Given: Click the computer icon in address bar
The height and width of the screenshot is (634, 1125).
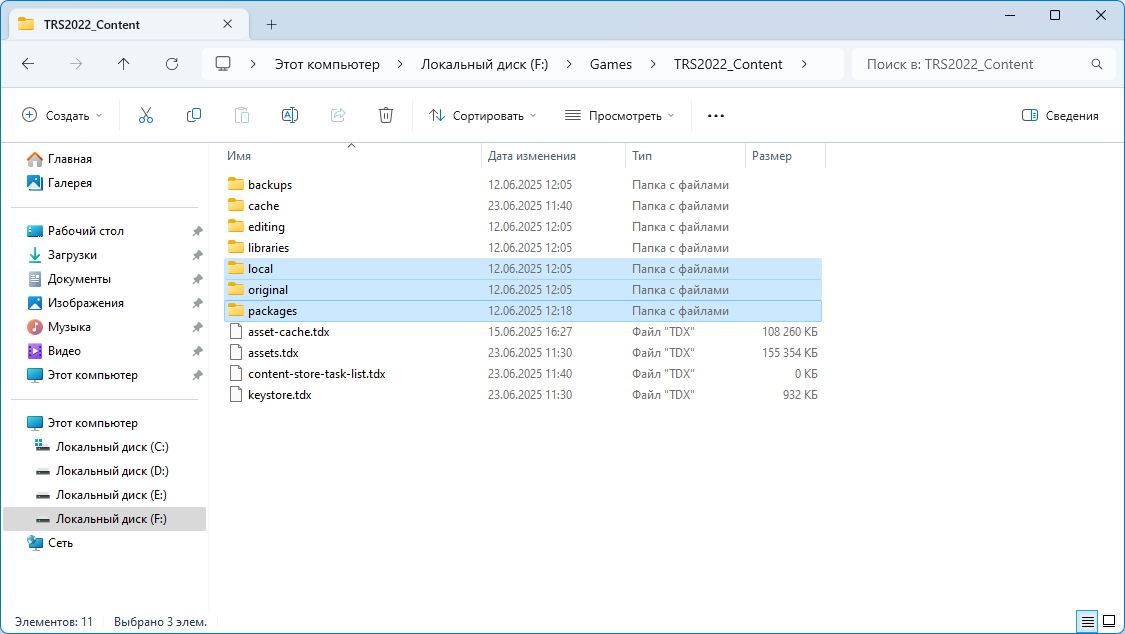Looking at the screenshot, I should [223, 64].
